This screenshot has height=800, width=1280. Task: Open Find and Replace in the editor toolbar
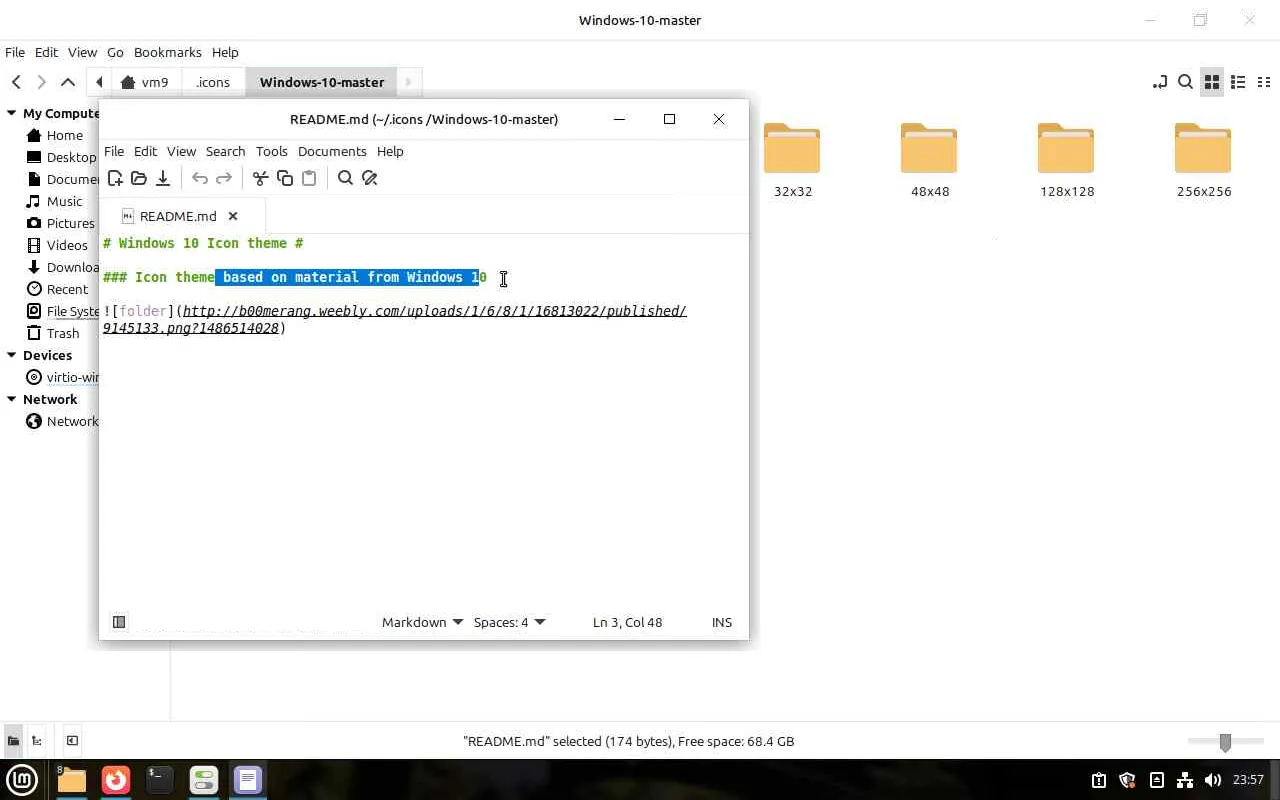[370, 178]
